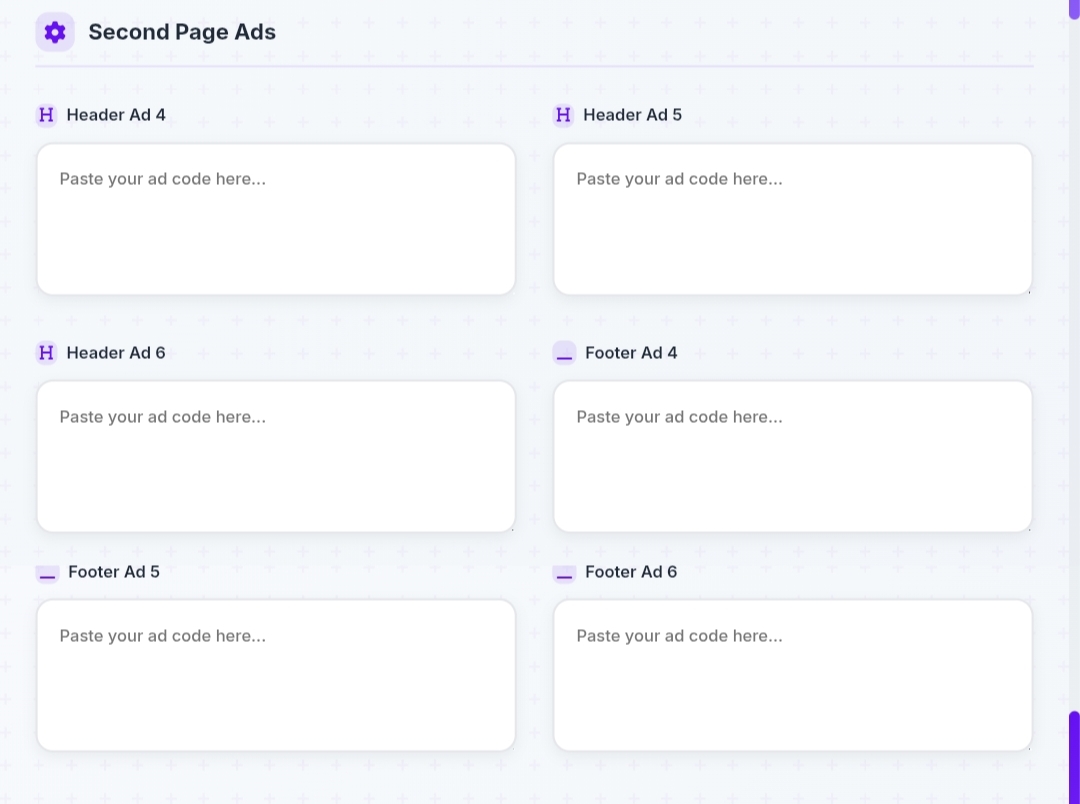The width and height of the screenshot is (1080, 804).
Task: Click the Footer Ad 6 label text
Action: [631, 572]
